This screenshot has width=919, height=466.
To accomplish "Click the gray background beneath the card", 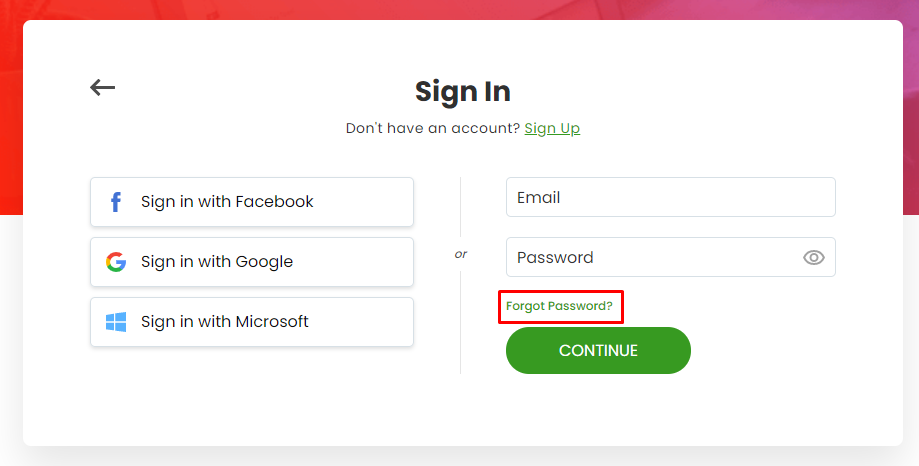I will coord(460,457).
